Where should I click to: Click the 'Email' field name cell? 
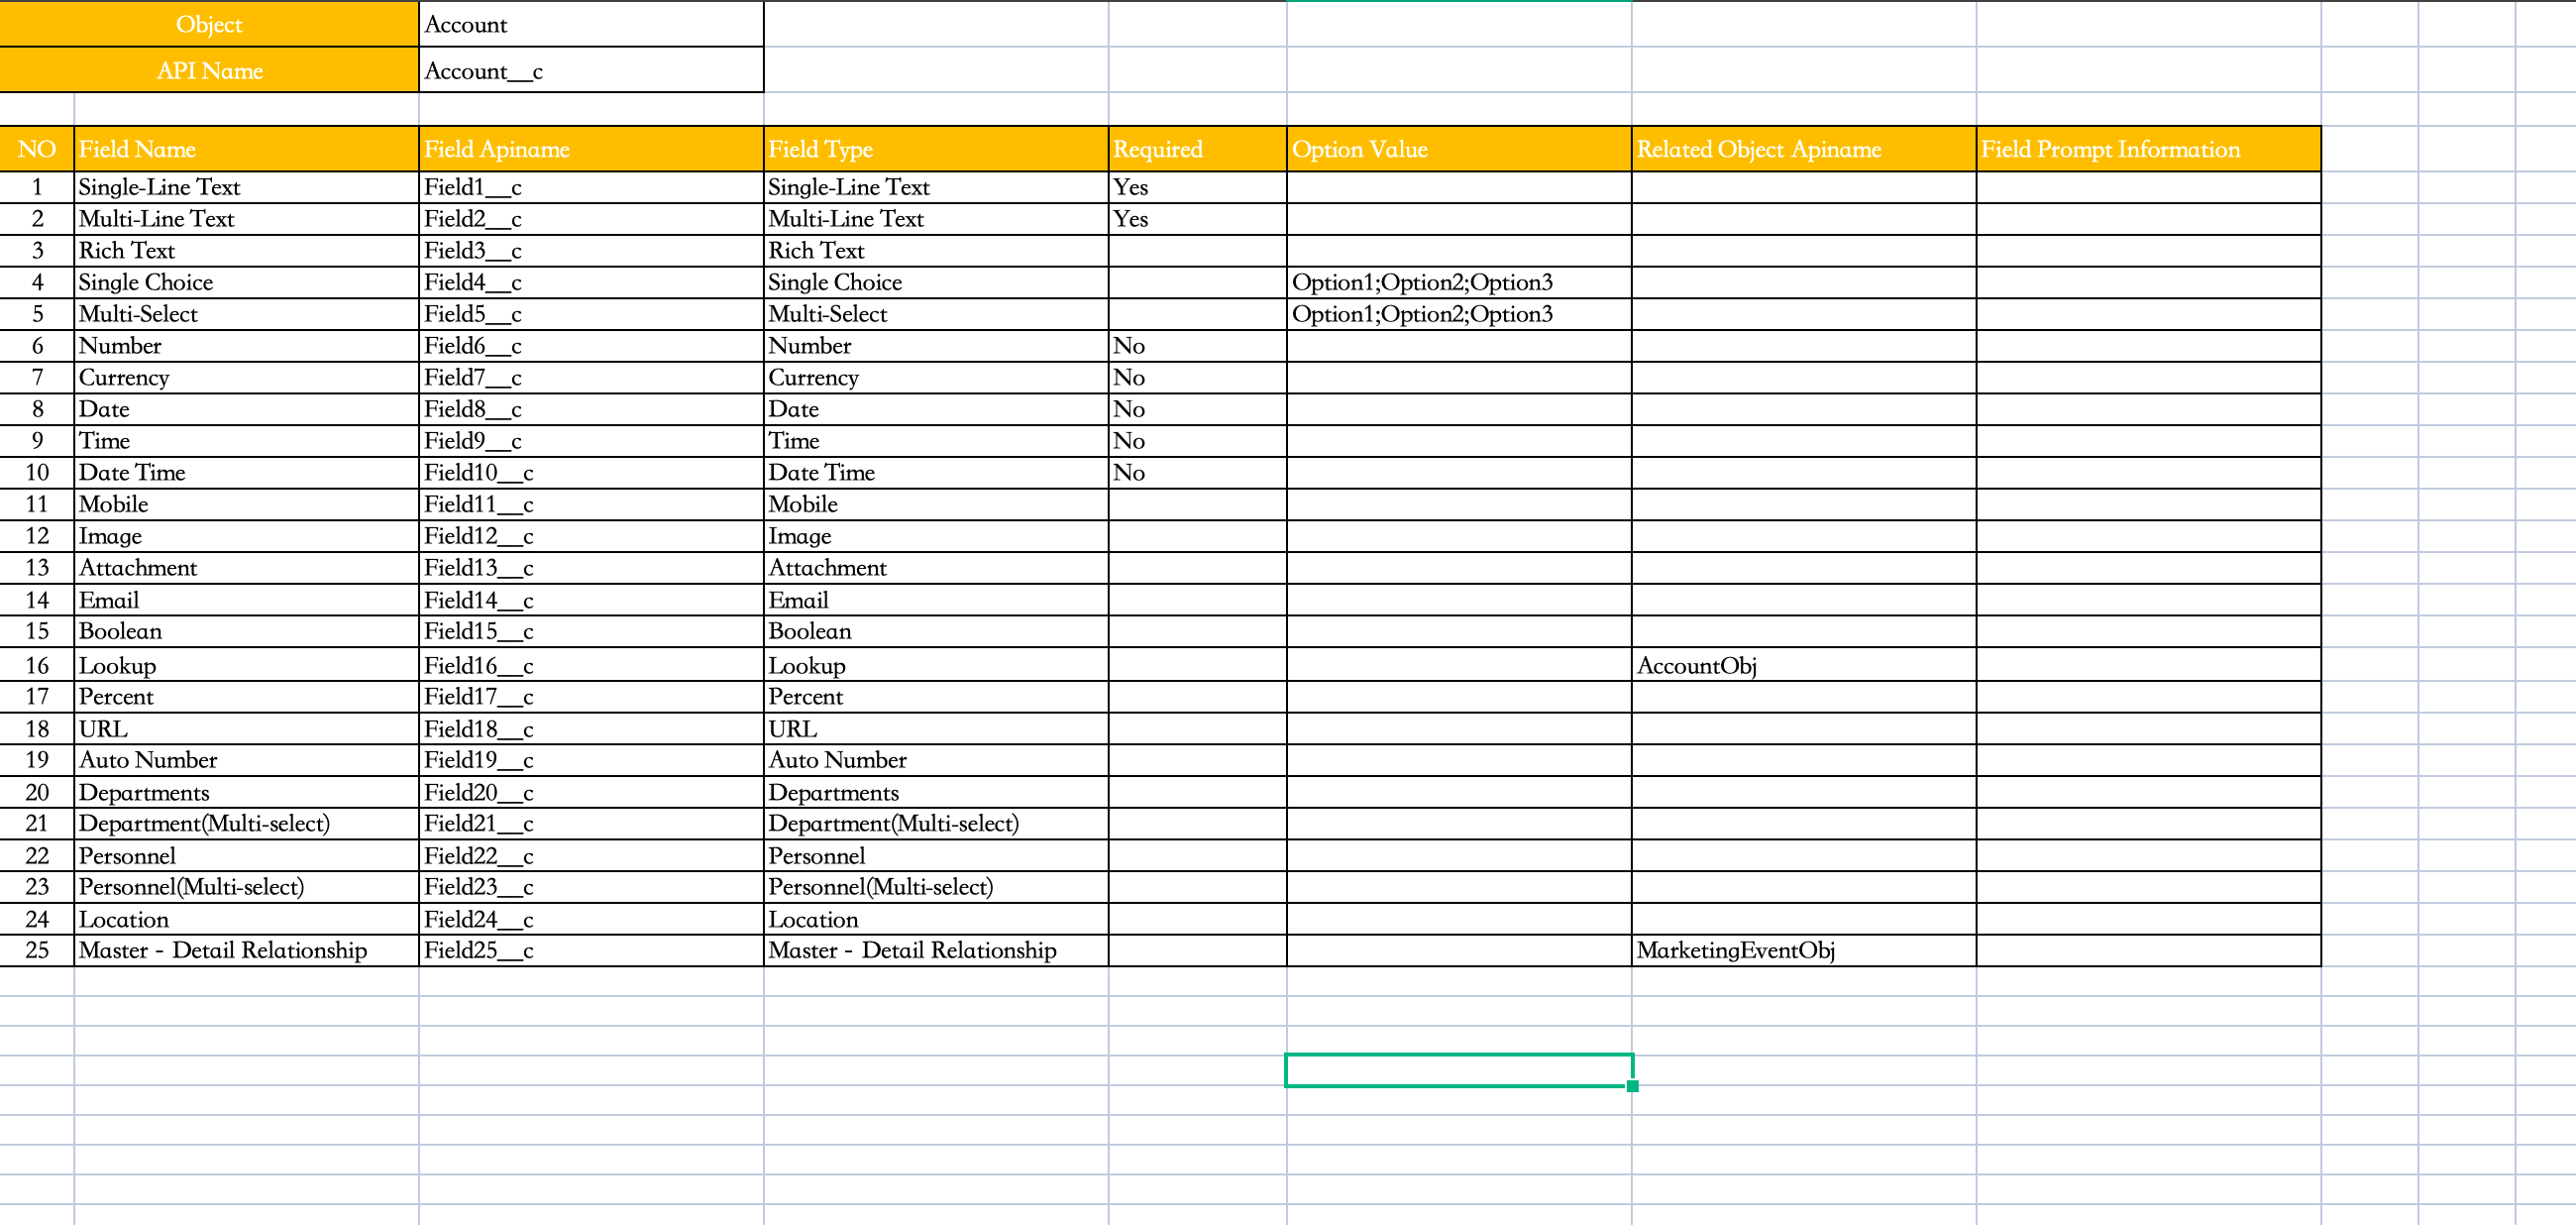coord(246,600)
